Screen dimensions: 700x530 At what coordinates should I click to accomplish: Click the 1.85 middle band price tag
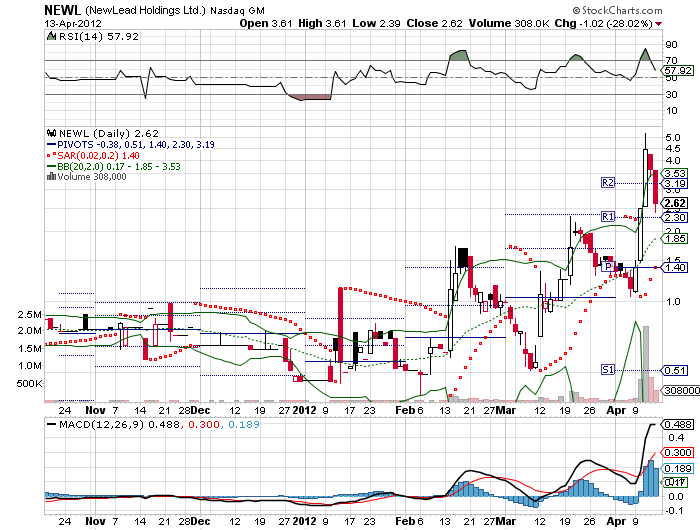[675, 239]
